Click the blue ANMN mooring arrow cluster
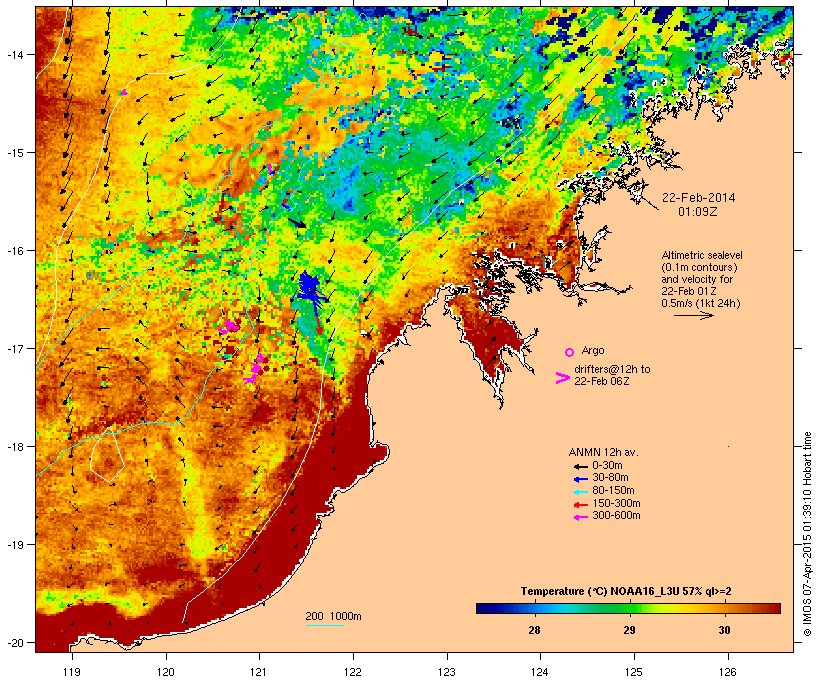820x680 pixels. click(310, 288)
